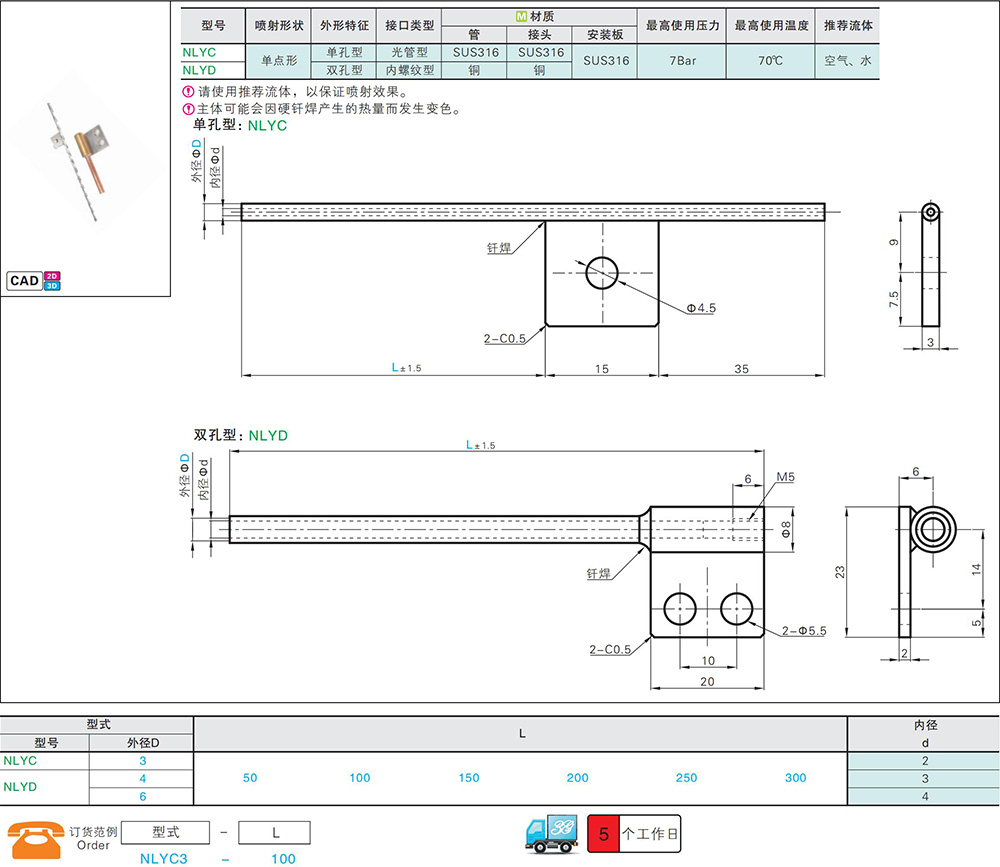Select outer diameter 4 in the D column

[143, 778]
